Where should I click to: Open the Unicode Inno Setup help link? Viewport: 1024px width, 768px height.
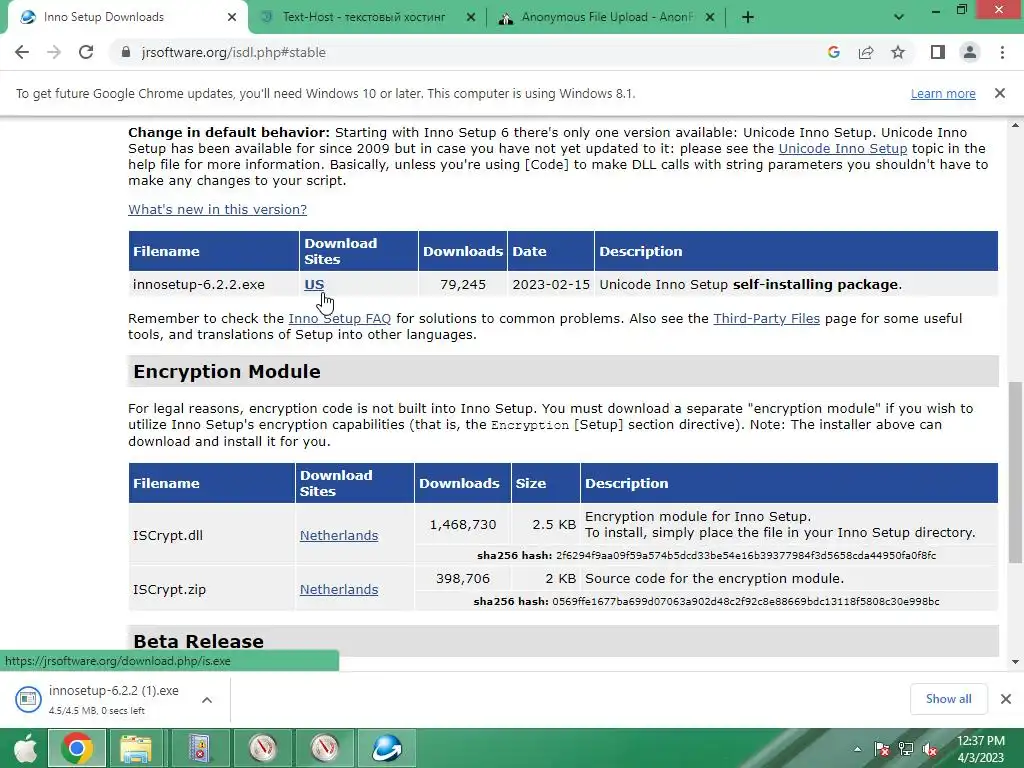click(x=842, y=149)
